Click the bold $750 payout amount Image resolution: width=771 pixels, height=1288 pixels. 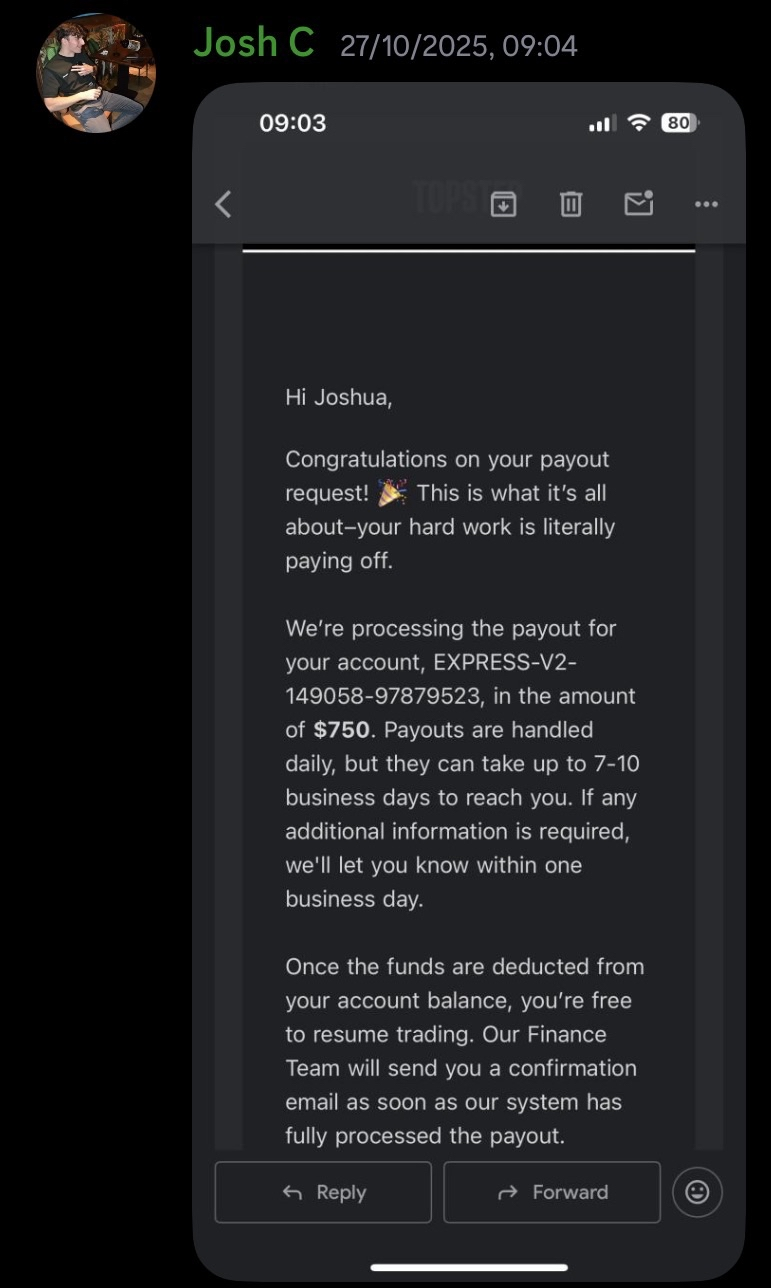click(x=342, y=729)
